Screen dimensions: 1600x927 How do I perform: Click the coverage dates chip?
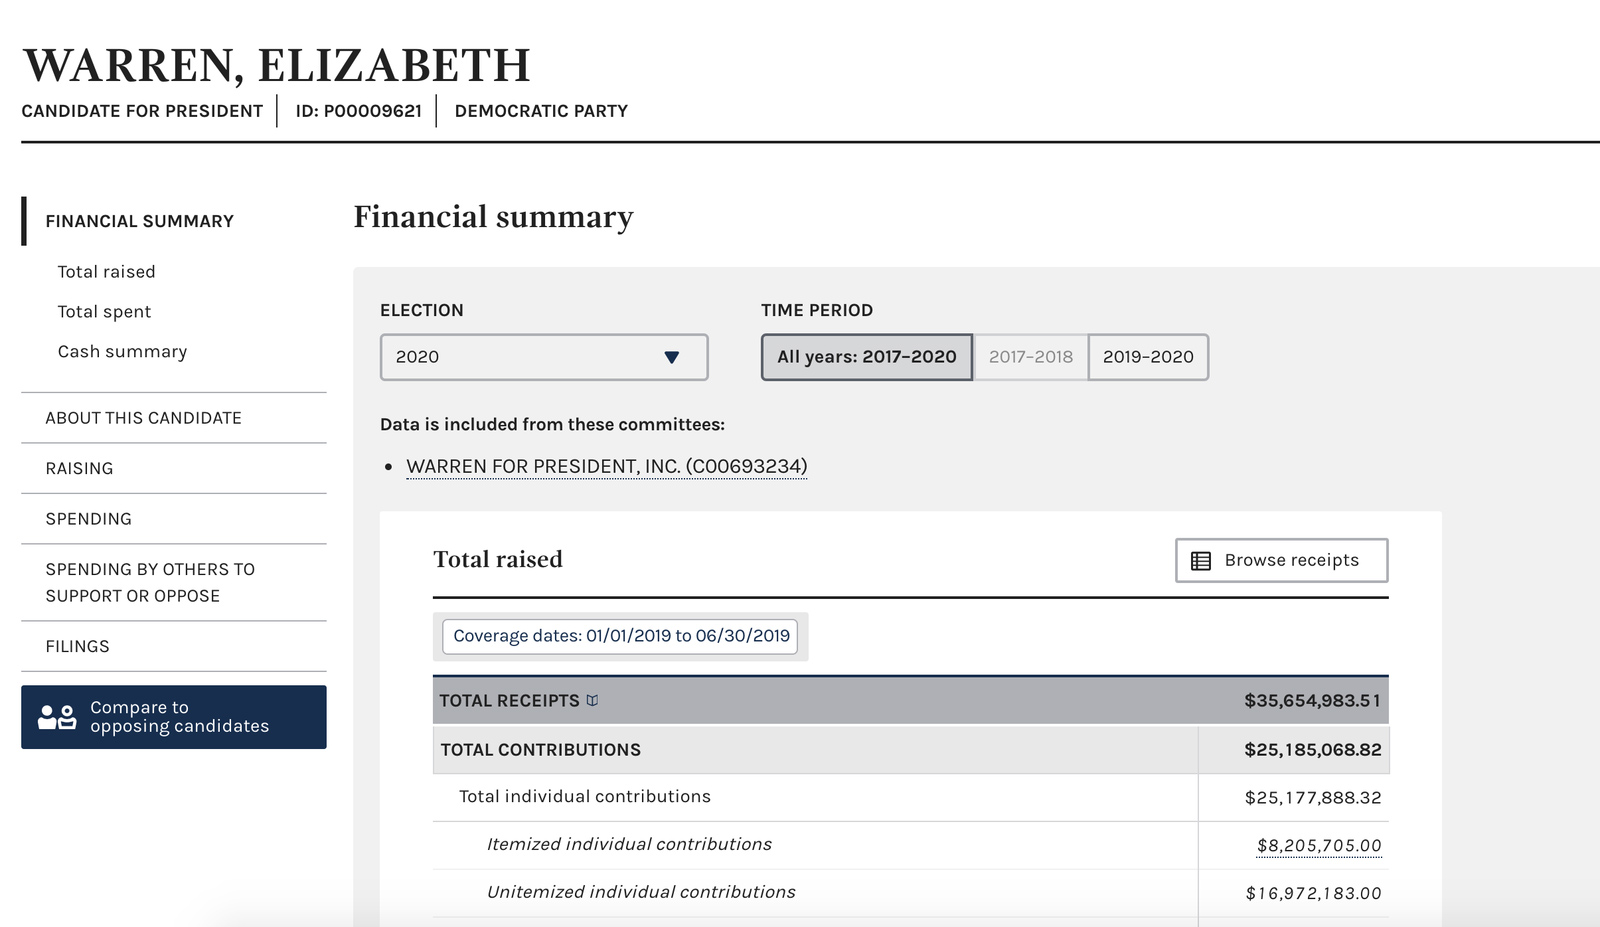pos(619,636)
